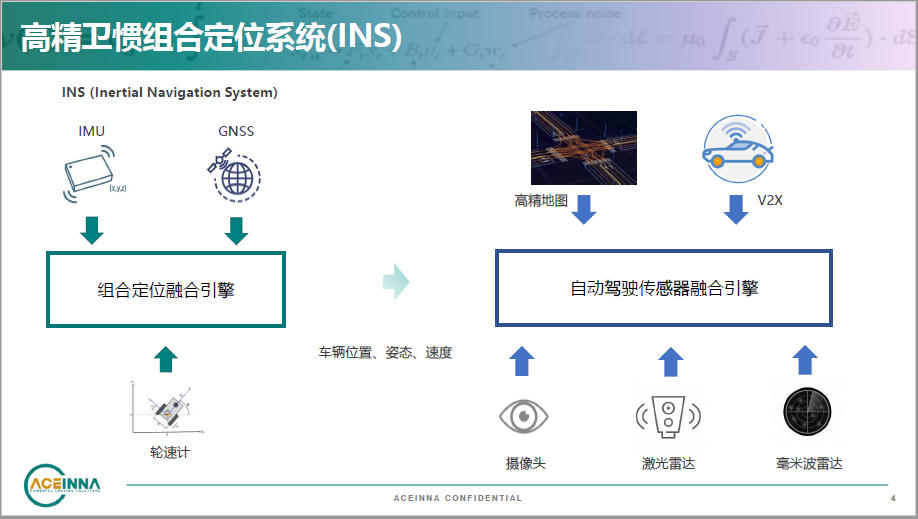Click the ACEINNA logo

(61, 485)
